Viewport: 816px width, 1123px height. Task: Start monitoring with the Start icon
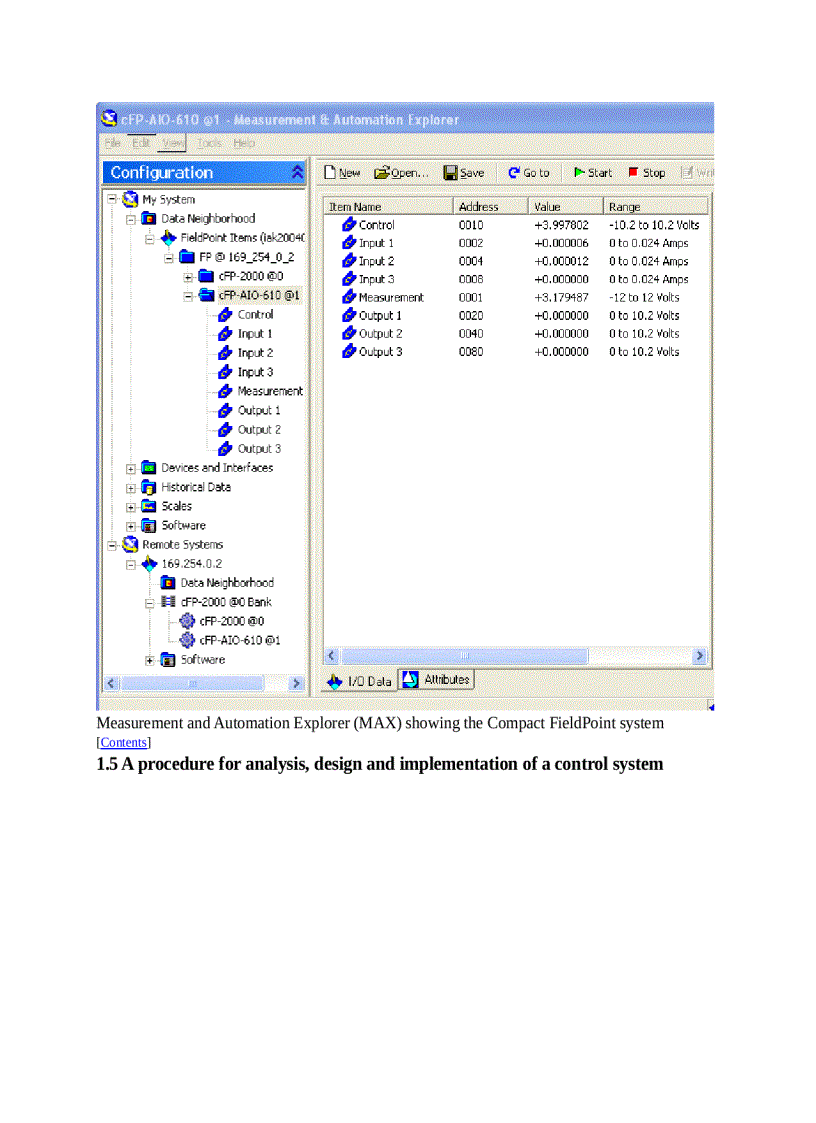[592, 172]
